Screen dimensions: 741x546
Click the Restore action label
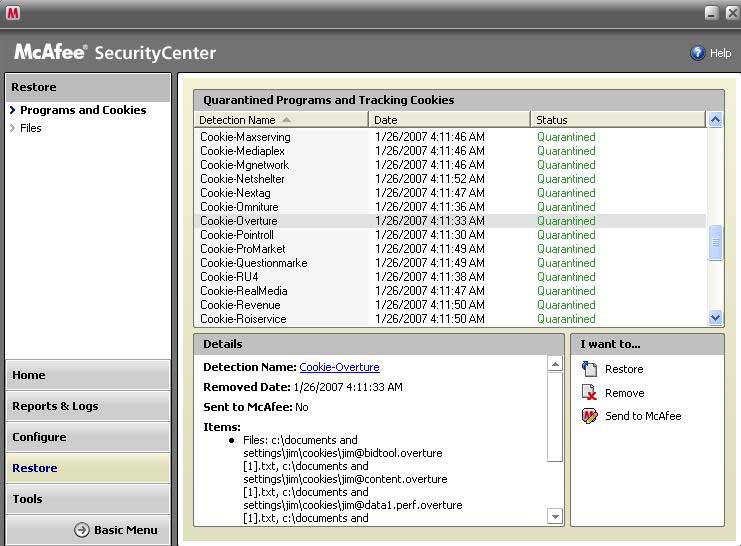click(624, 369)
